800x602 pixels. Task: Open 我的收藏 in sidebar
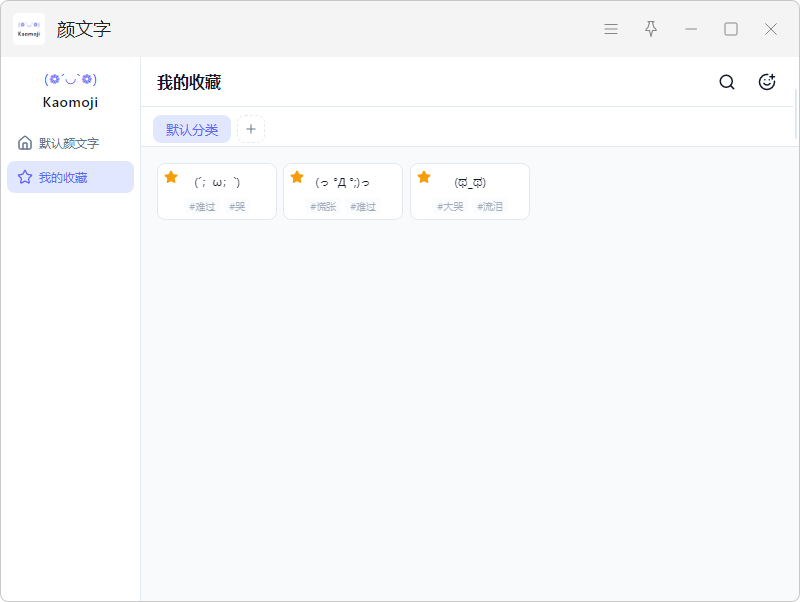click(x=63, y=177)
